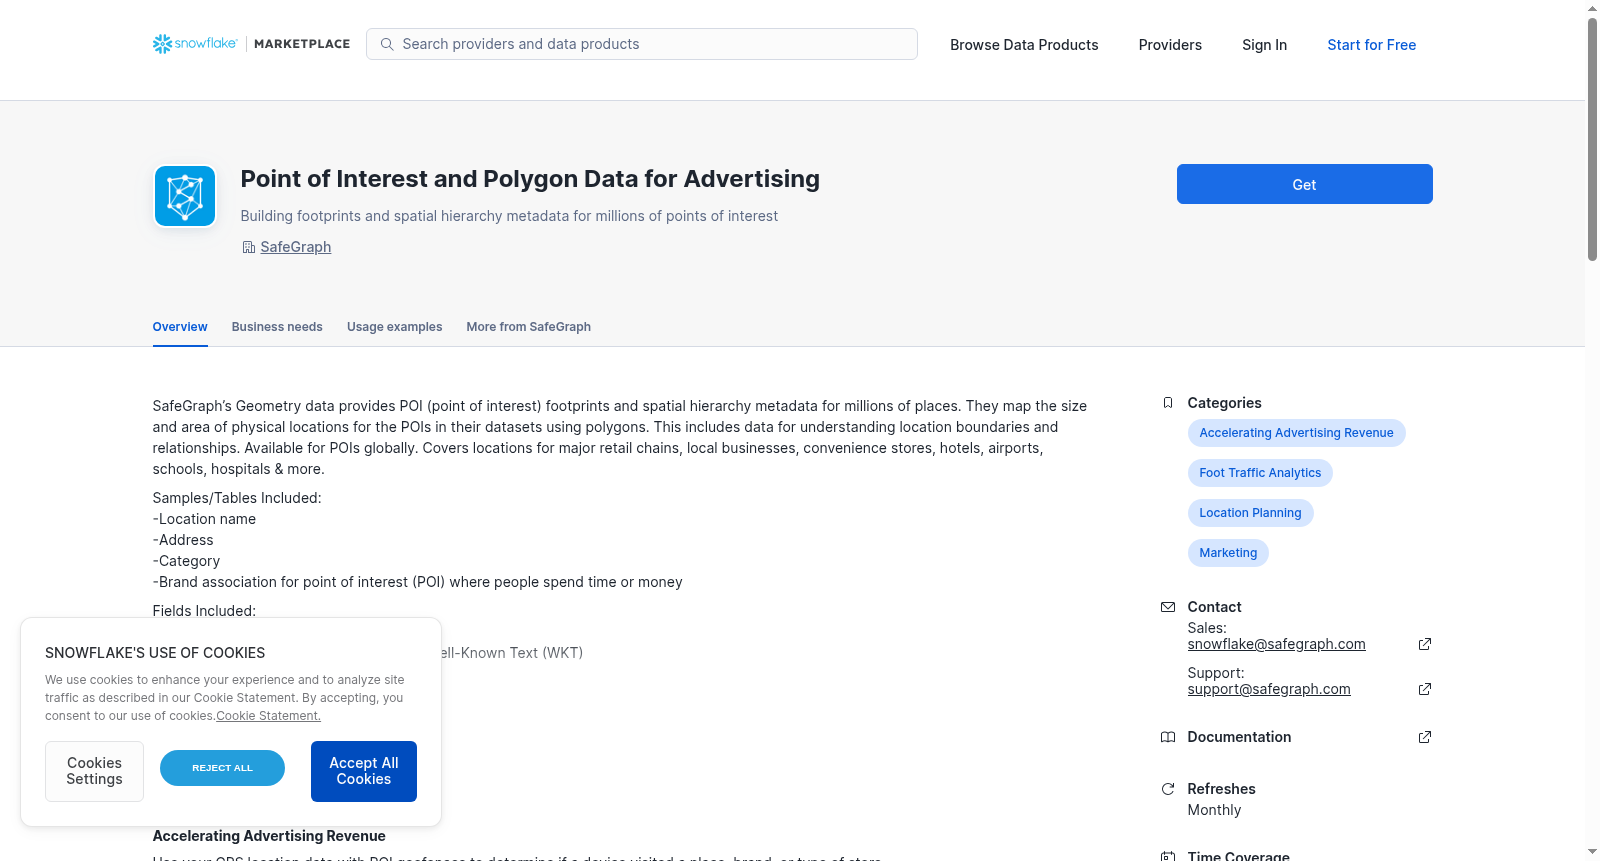
Task: Click the building icon beside SafeGraph
Action: (x=248, y=247)
